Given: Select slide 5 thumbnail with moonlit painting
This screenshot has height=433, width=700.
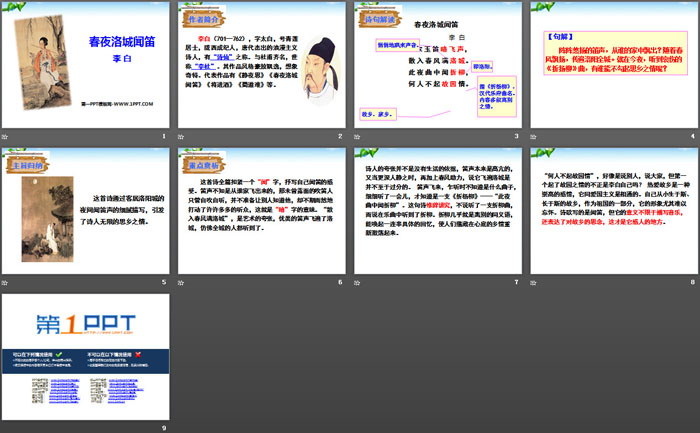Looking at the screenshot, I should click(x=86, y=211).
